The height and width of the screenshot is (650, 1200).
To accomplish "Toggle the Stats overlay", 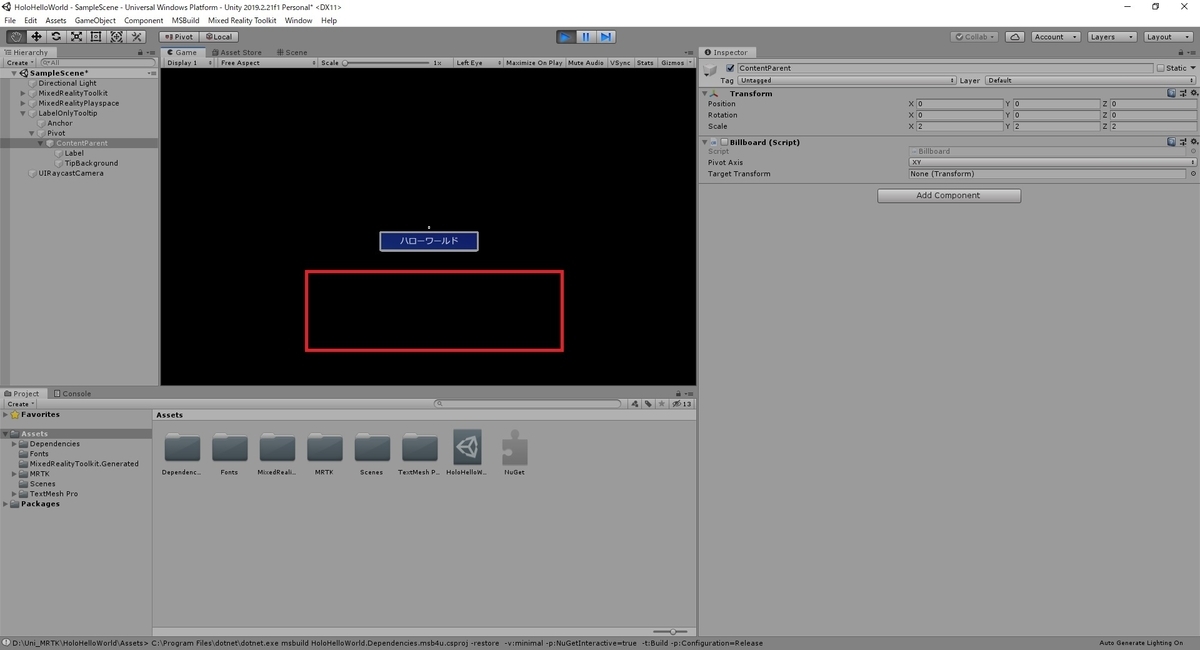I will click(645, 63).
